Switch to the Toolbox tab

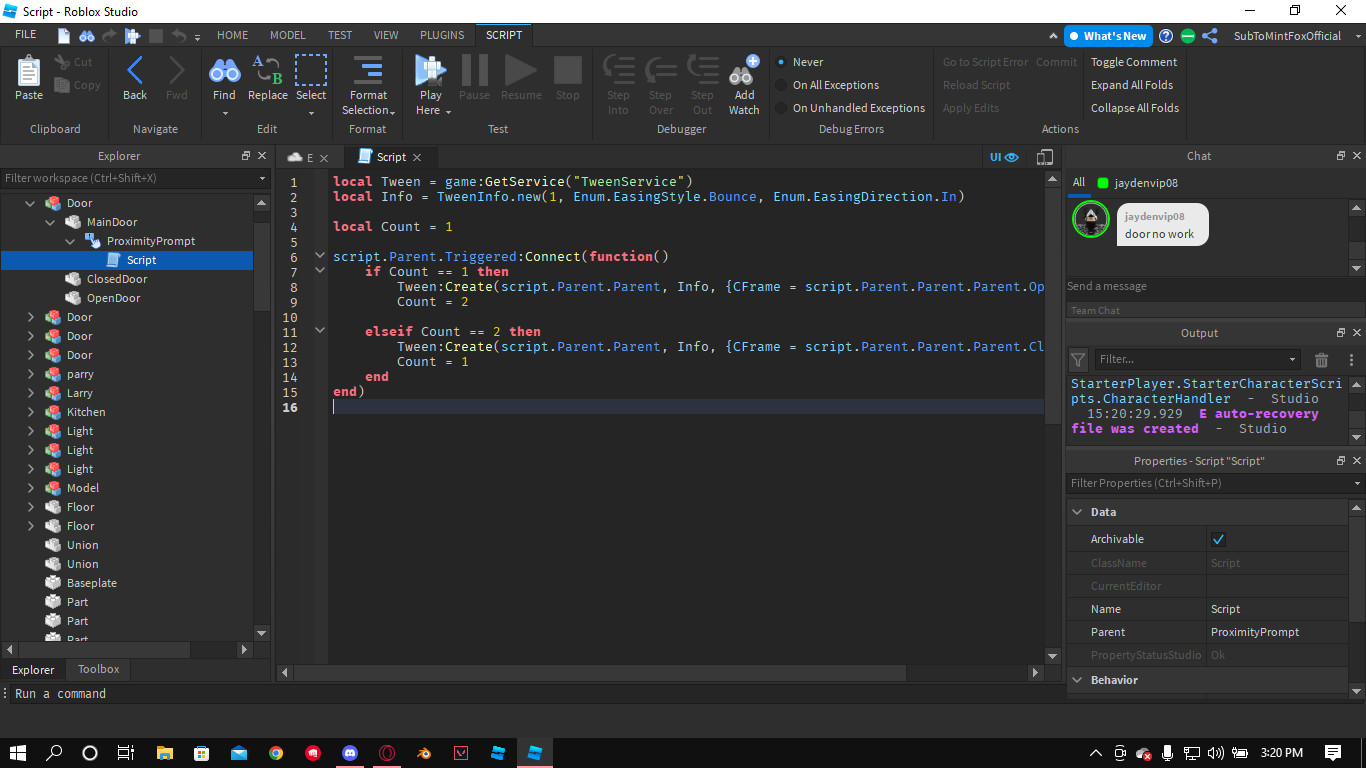(x=98, y=669)
